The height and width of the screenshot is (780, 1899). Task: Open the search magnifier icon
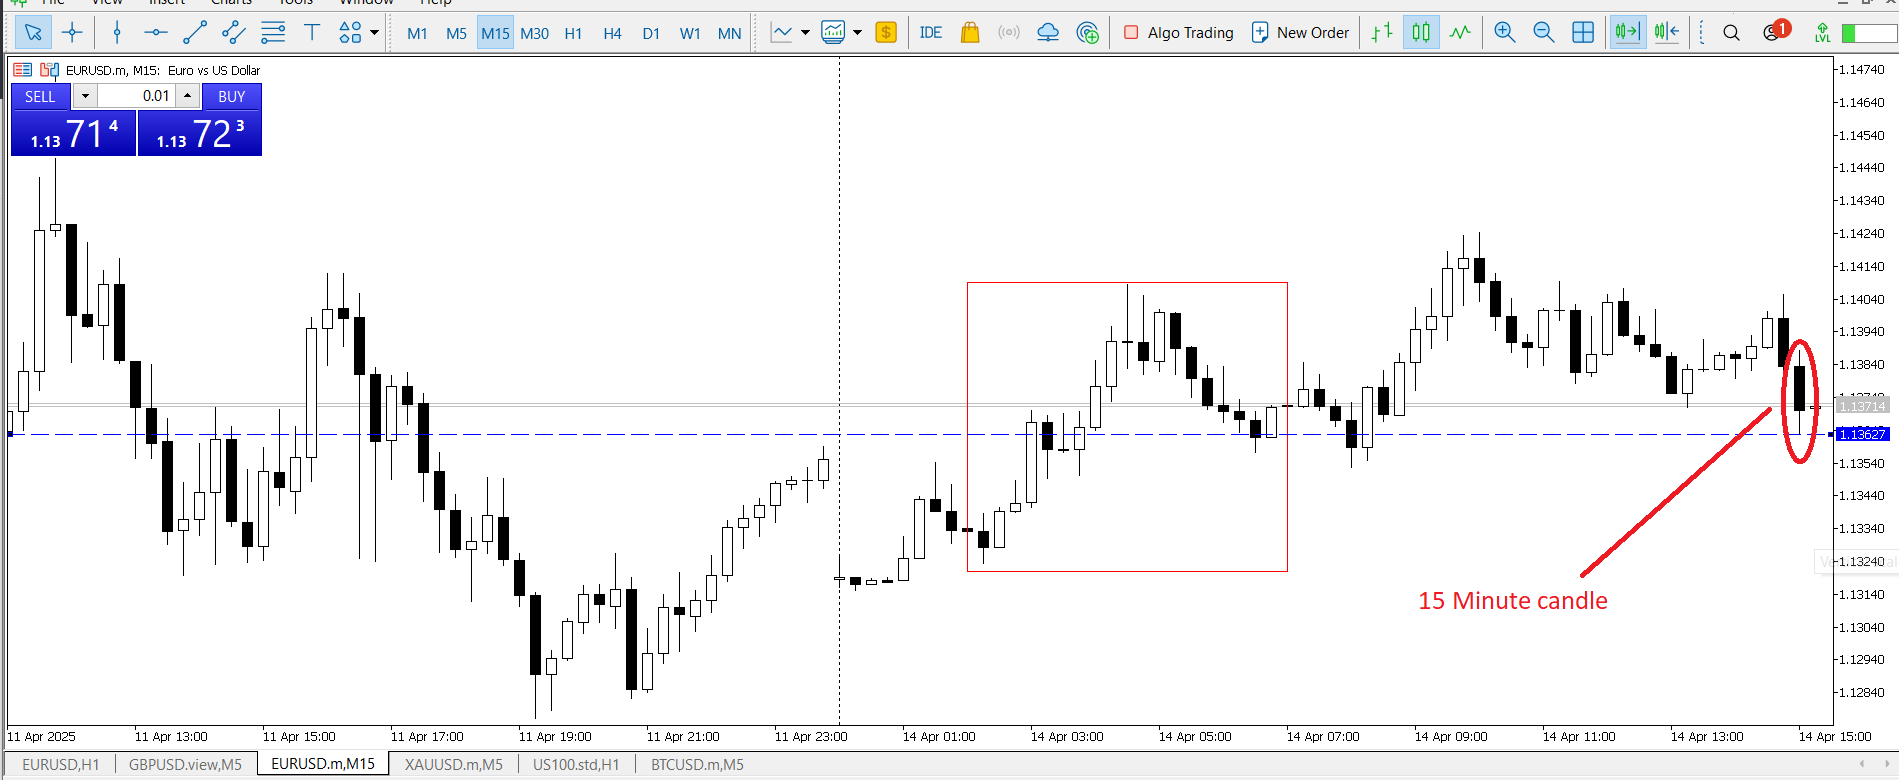[1731, 33]
